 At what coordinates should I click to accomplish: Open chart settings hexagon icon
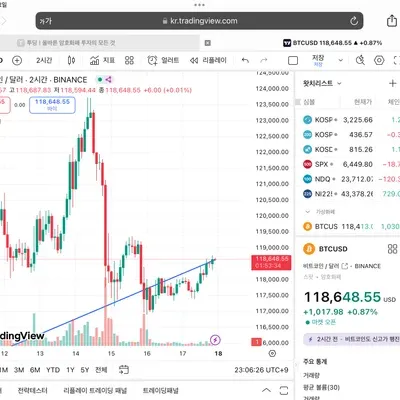point(379,60)
